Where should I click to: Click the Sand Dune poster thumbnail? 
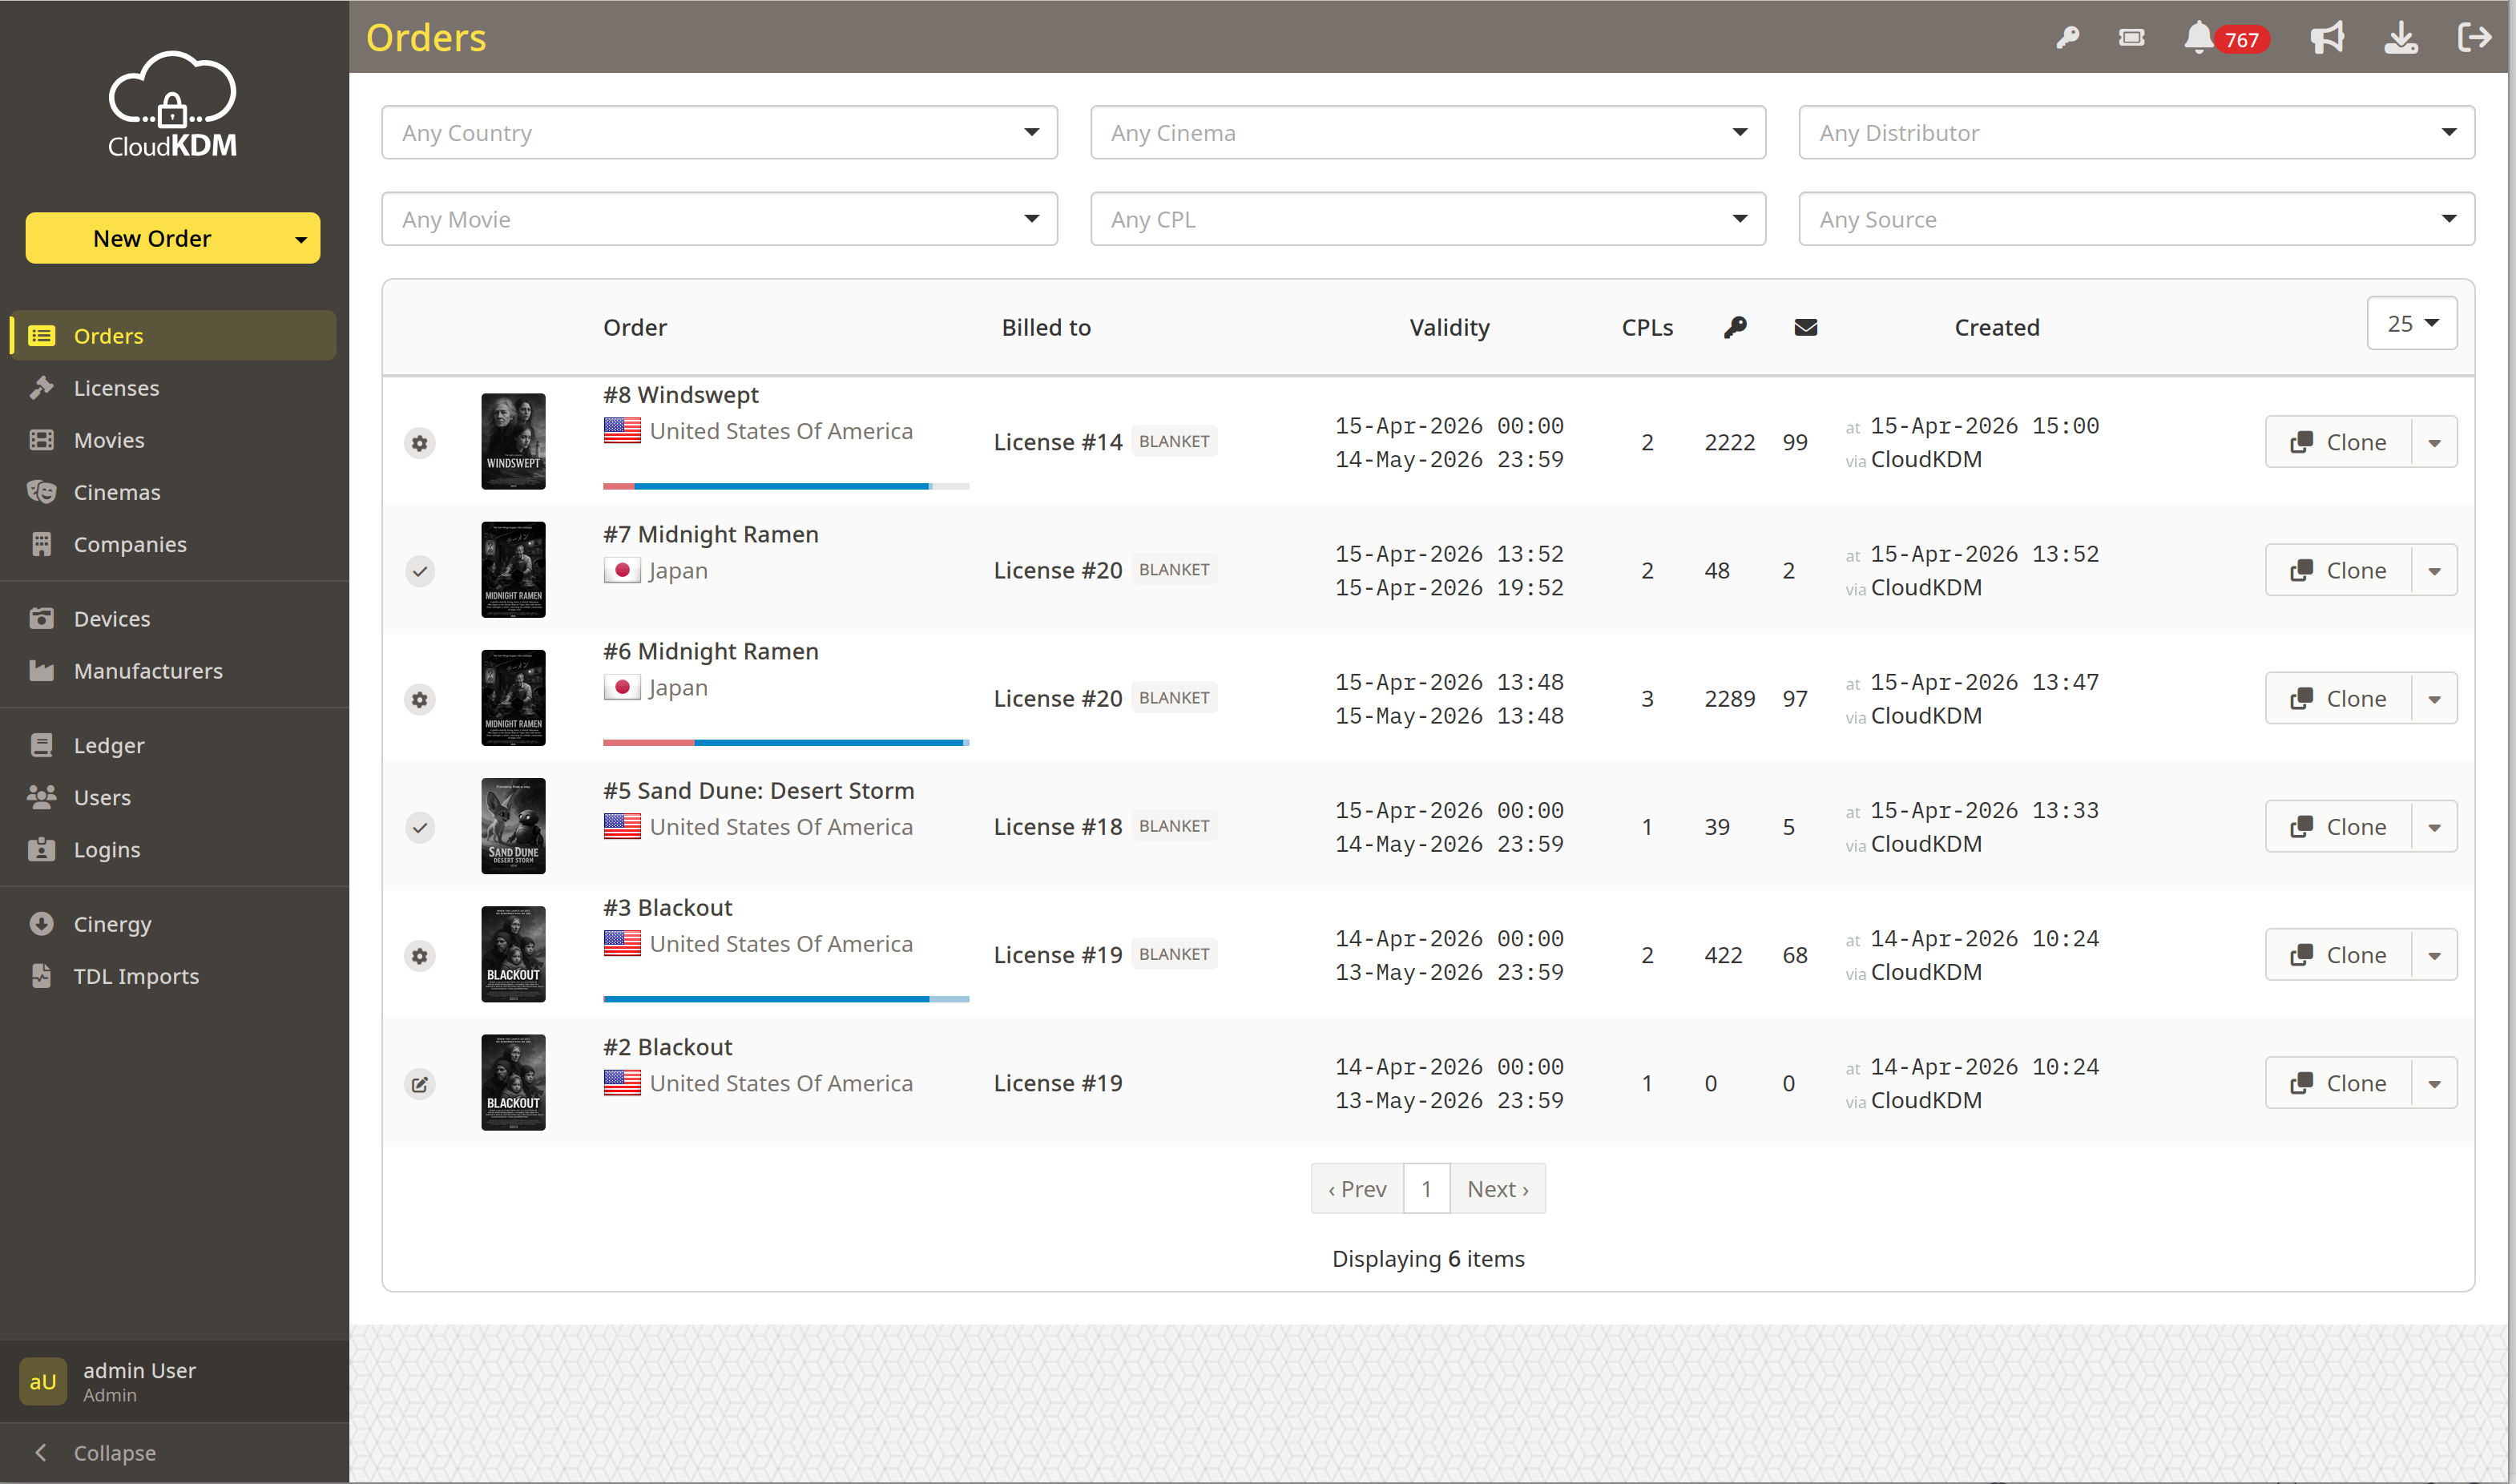513,826
